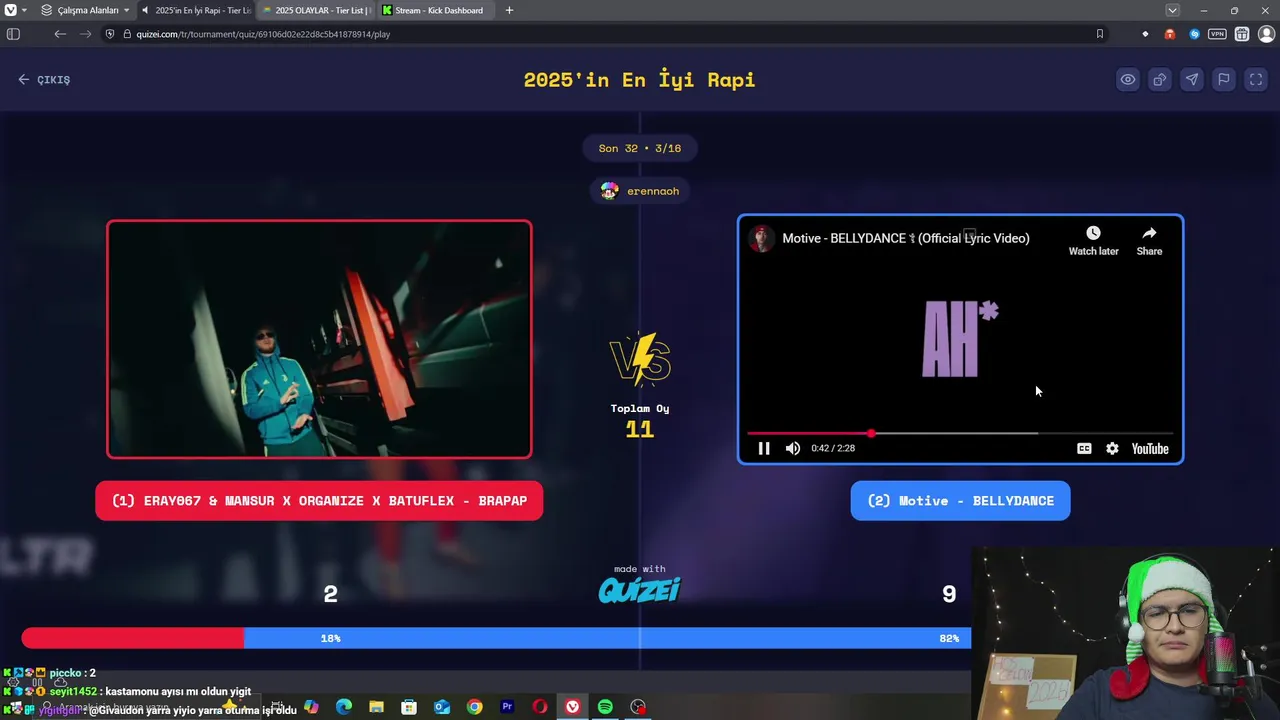Screen dimensions: 1280x720
Task: Open Microsoft Edge from taskbar
Action: coord(344,707)
